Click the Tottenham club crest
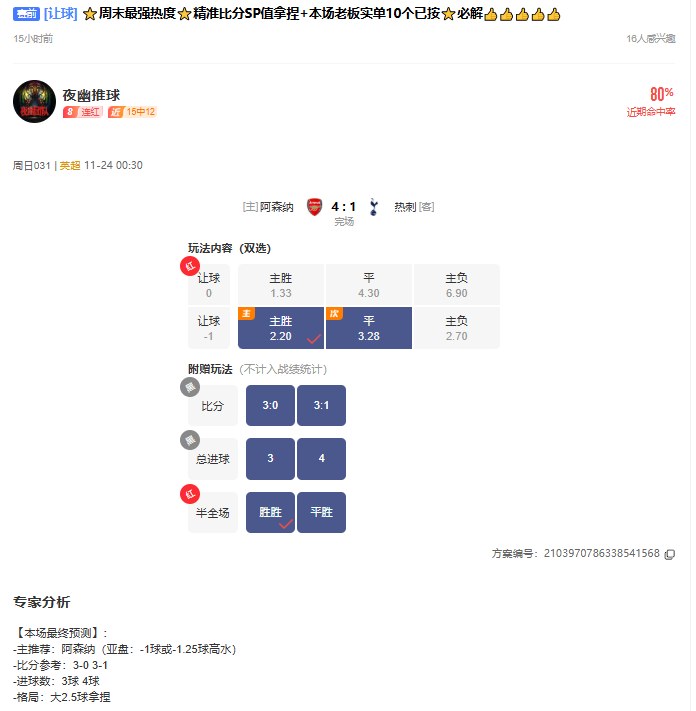Viewport: 696px width, 711px height. coord(374,207)
